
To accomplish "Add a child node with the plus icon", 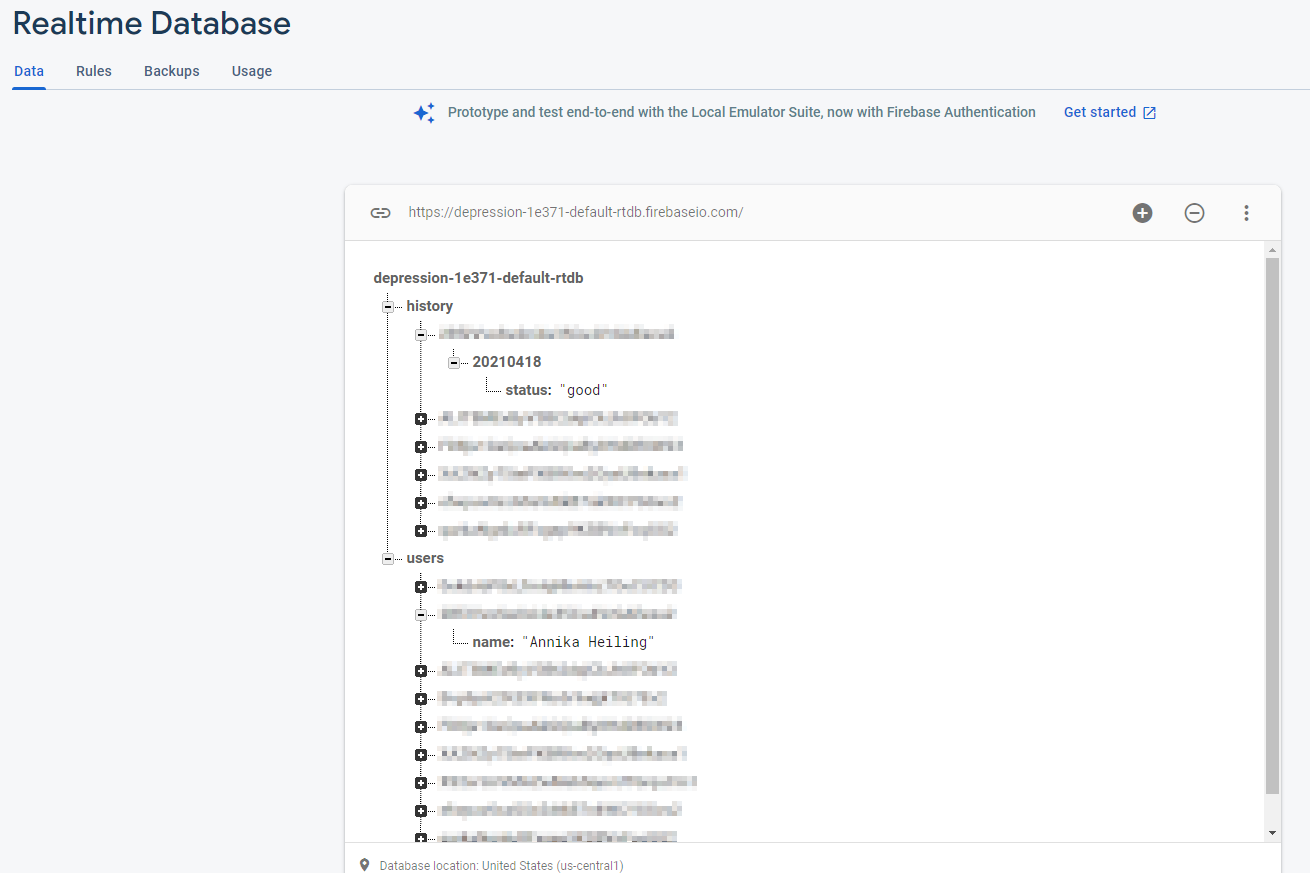I will (x=1142, y=213).
